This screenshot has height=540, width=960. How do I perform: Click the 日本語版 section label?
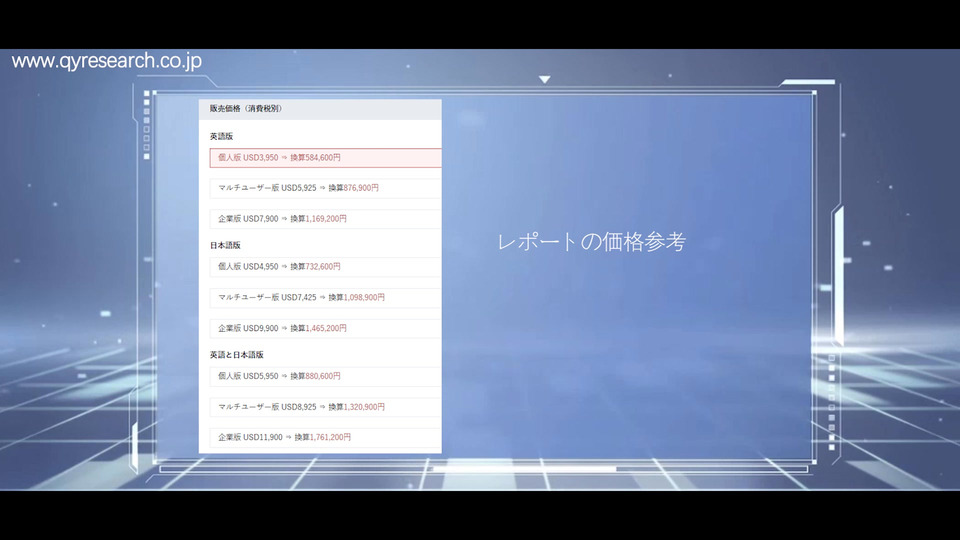225,245
